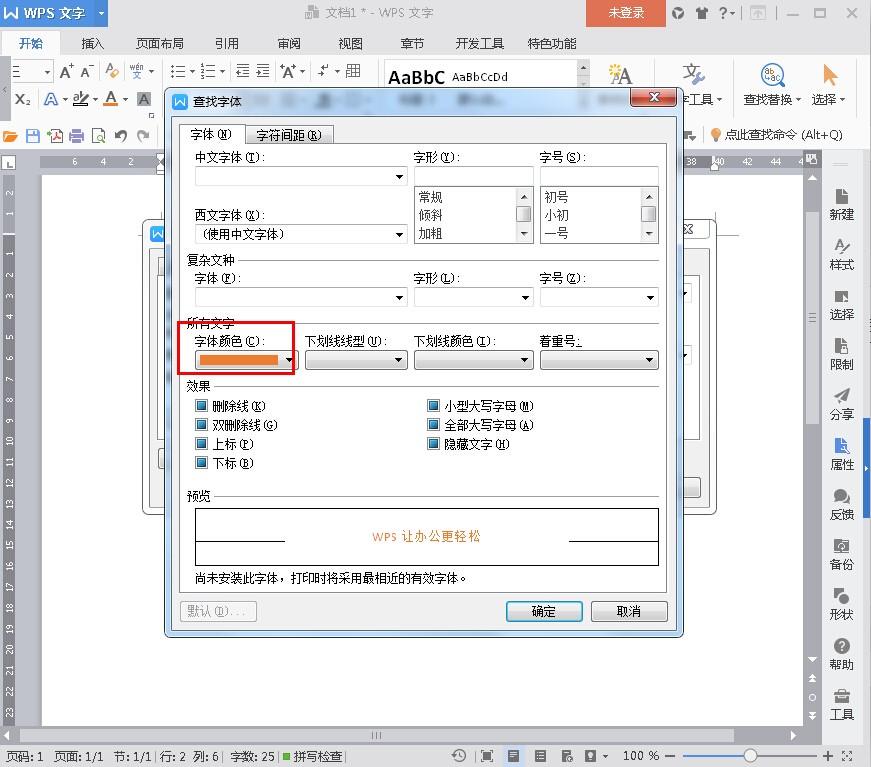The height and width of the screenshot is (767, 871).
Task: Open the 审阅 ribbon tab
Action: pyautogui.click(x=289, y=43)
